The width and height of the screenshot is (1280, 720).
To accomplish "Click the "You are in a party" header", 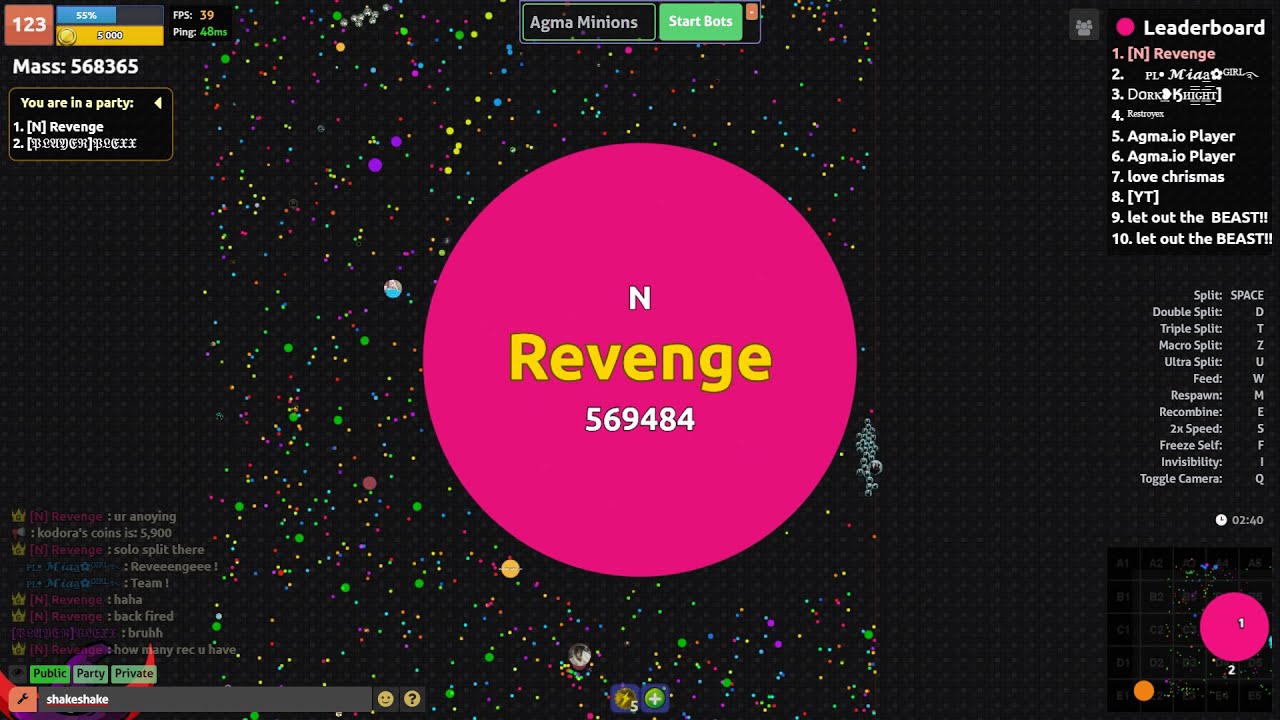I will (x=77, y=103).
